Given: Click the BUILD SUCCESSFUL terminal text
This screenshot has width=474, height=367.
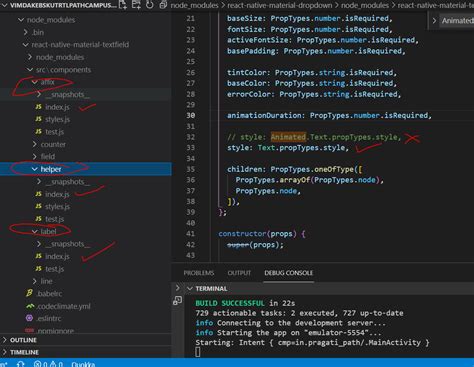Looking at the screenshot, I should [230, 303].
